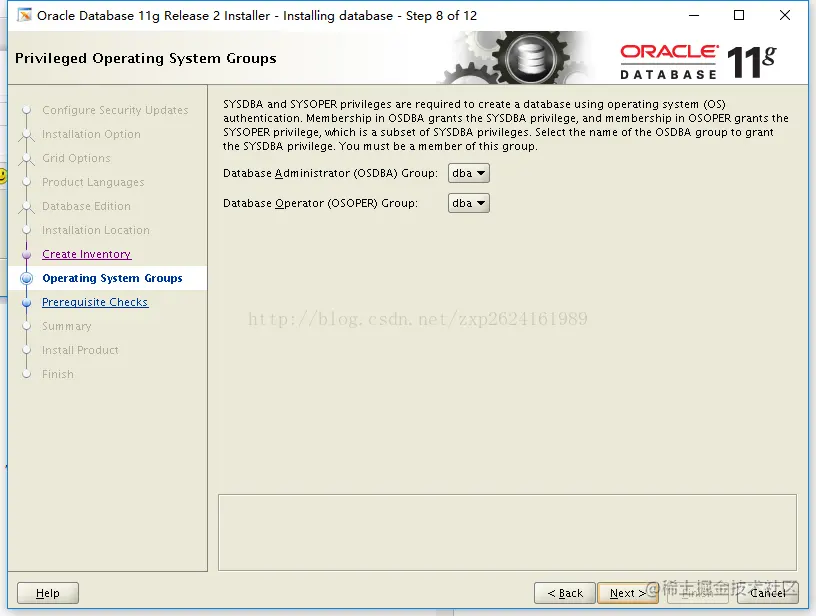Click the Finish step label
This screenshot has width=816, height=616.
coord(58,374)
